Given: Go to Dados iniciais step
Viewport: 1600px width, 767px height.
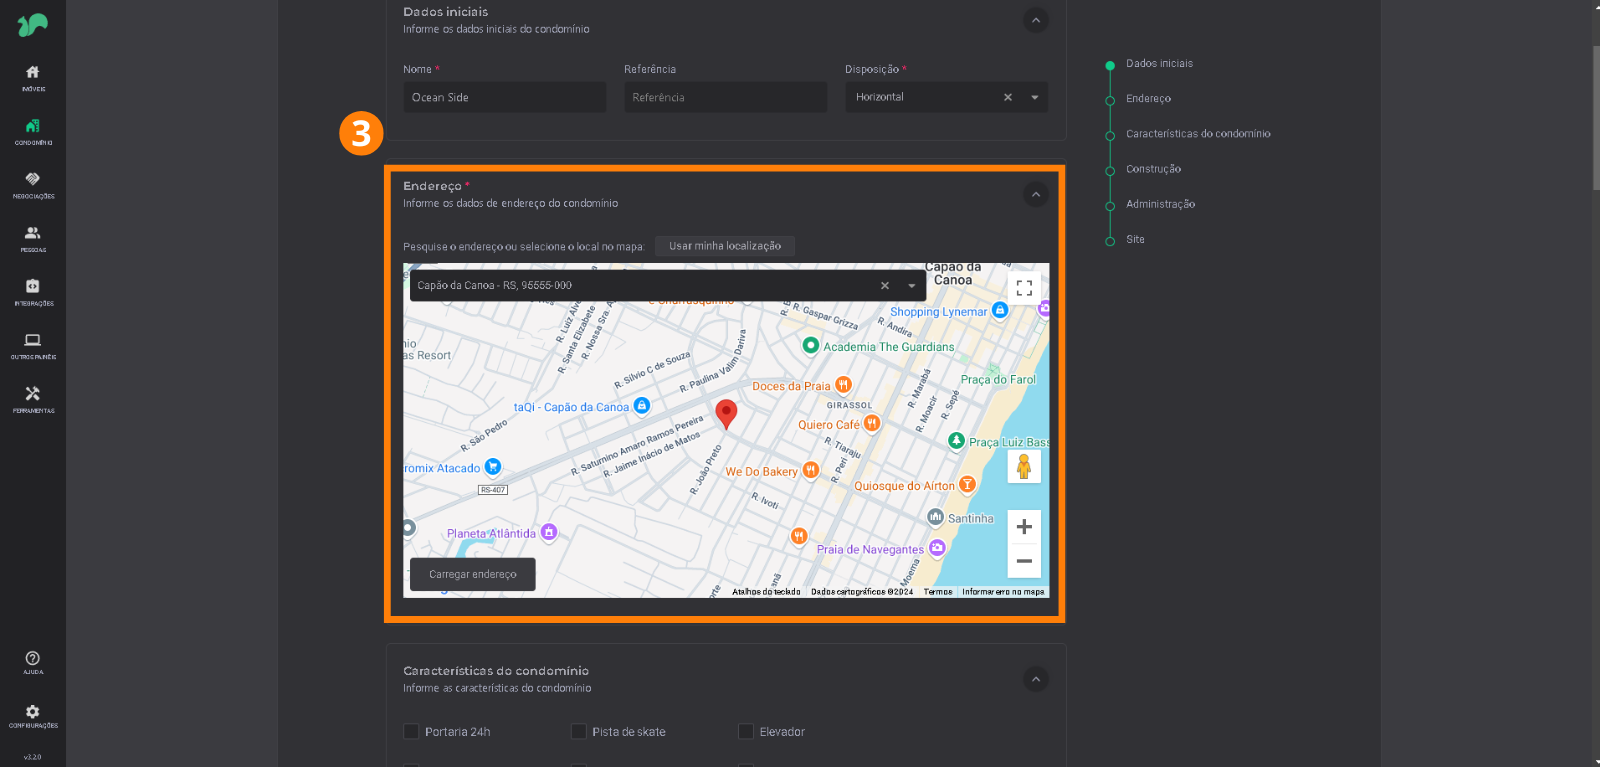Looking at the screenshot, I should [1159, 63].
